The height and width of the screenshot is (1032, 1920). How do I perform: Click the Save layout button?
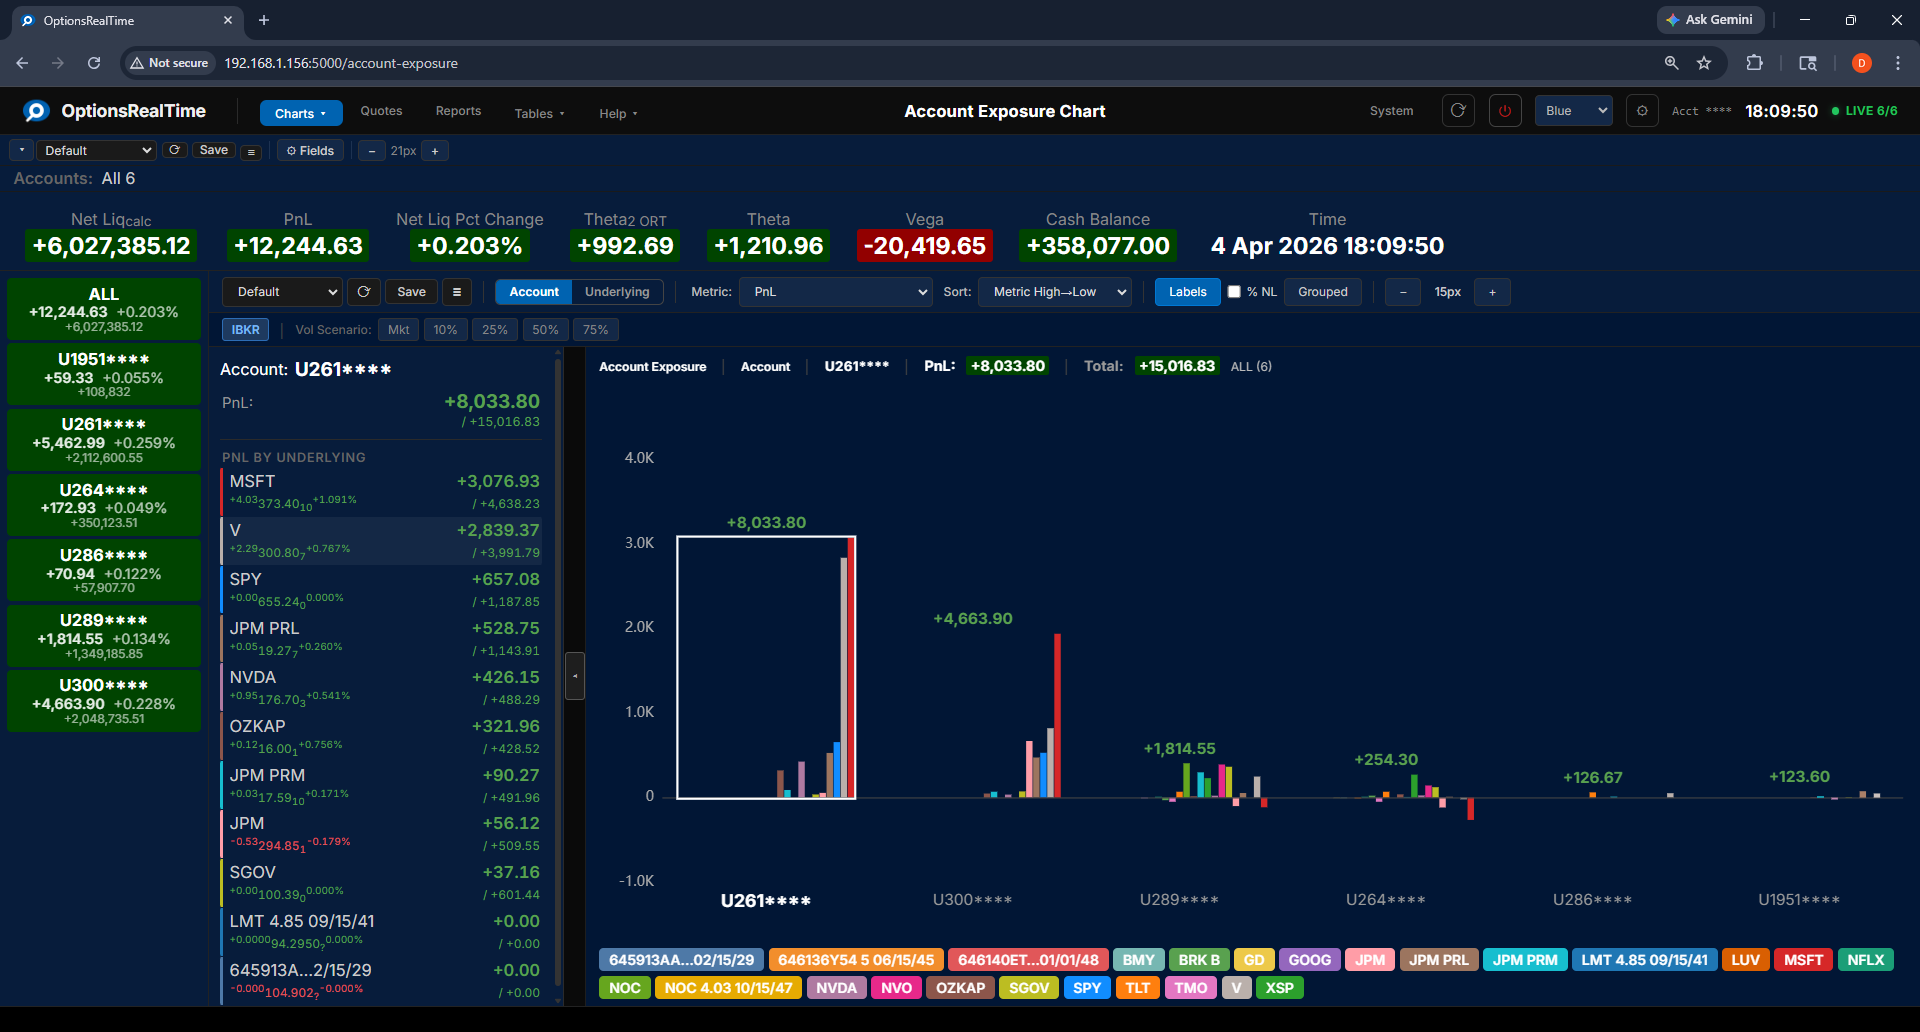click(x=213, y=150)
